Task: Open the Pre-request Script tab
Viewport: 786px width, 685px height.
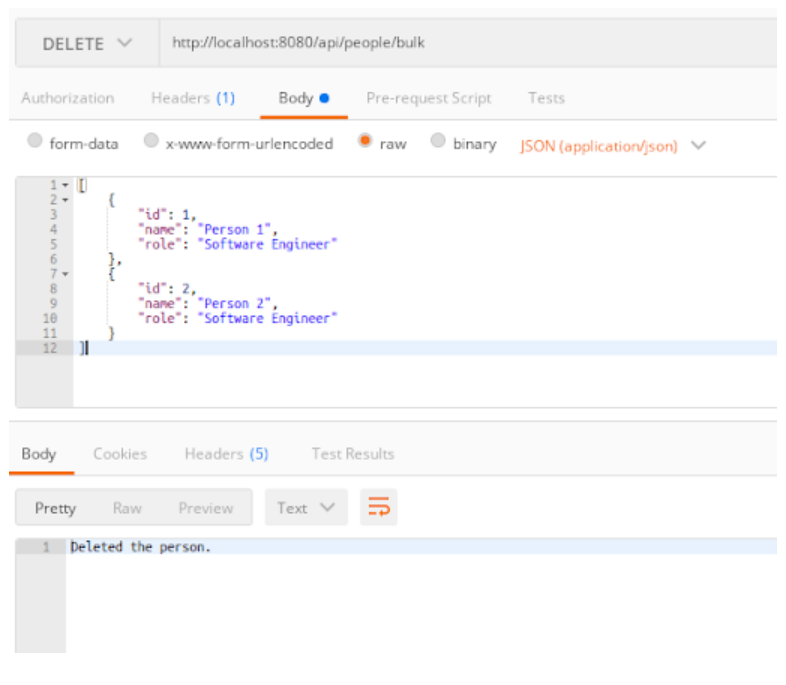Action: tap(428, 98)
